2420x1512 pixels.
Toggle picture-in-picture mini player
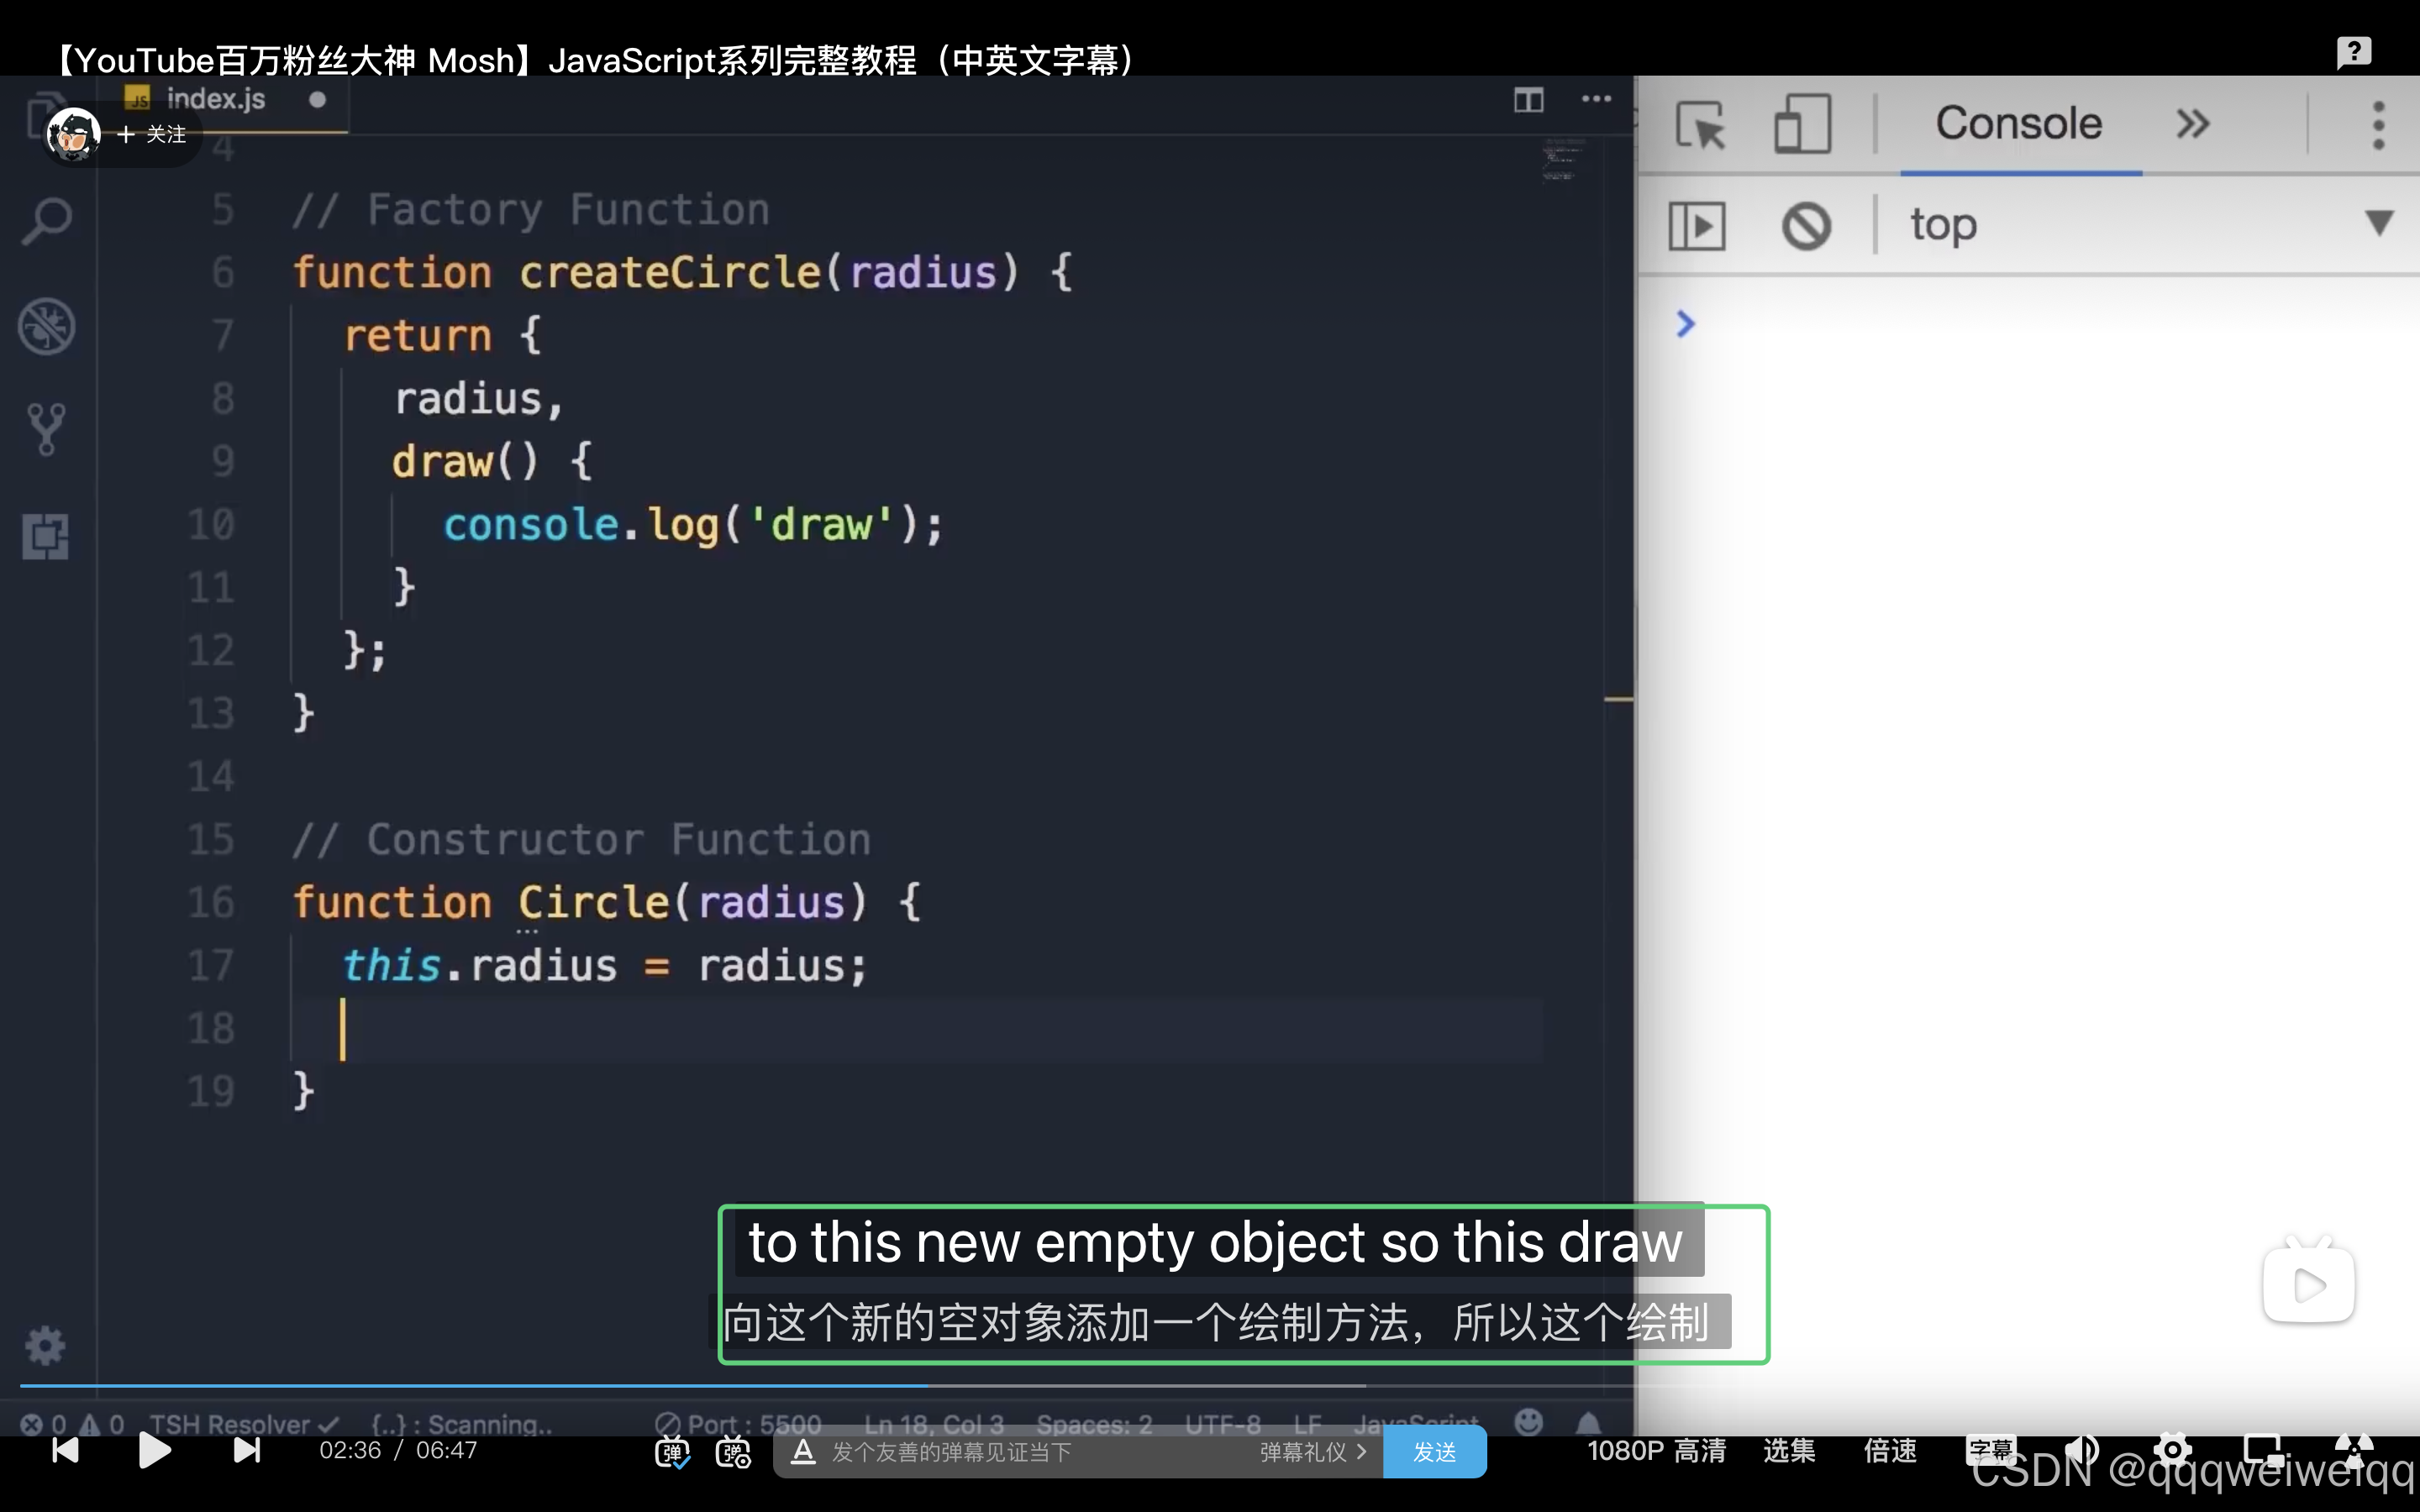[2263, 1450]
